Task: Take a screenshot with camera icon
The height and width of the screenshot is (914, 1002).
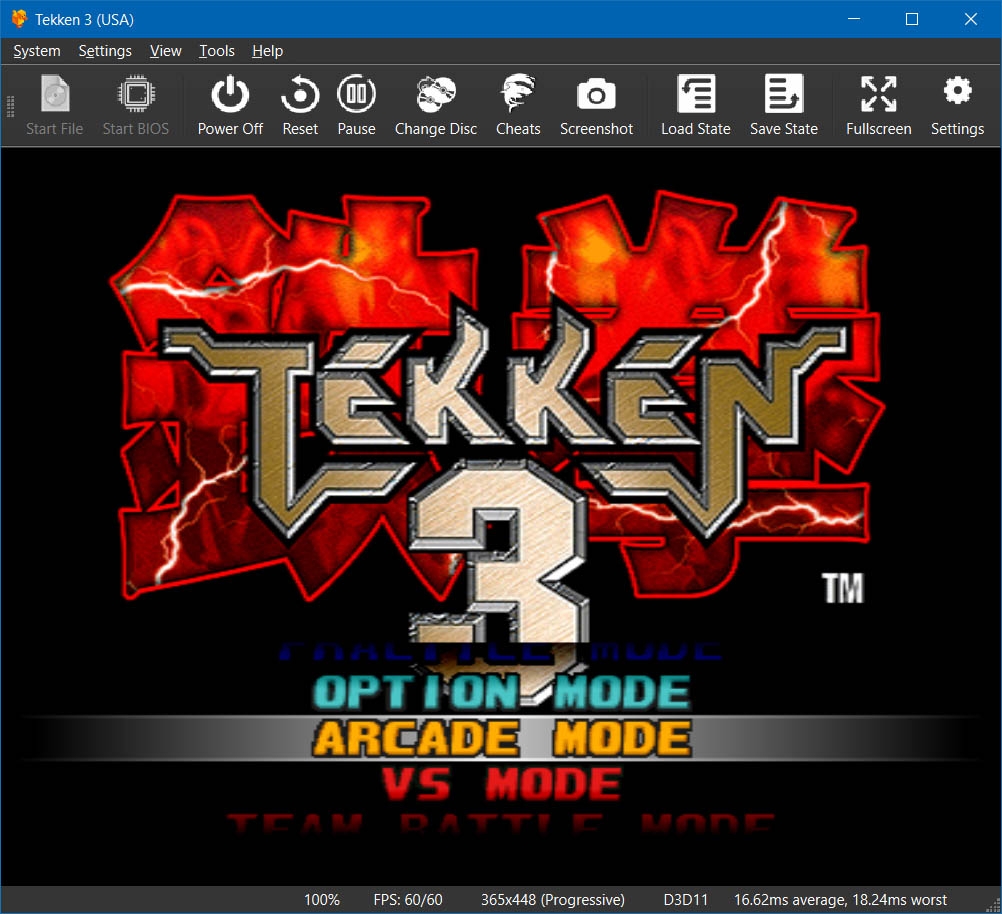Action: (x=596, y=105)
